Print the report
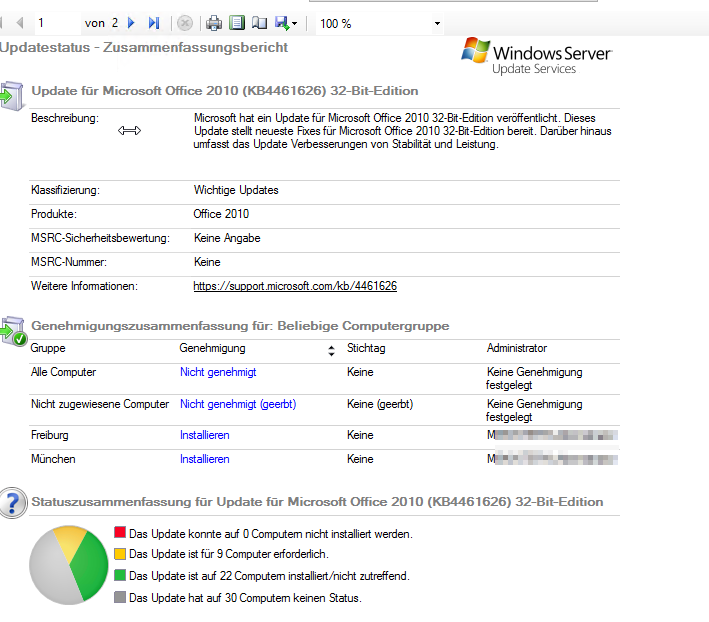Screen dimensions: 709x622 214,23
